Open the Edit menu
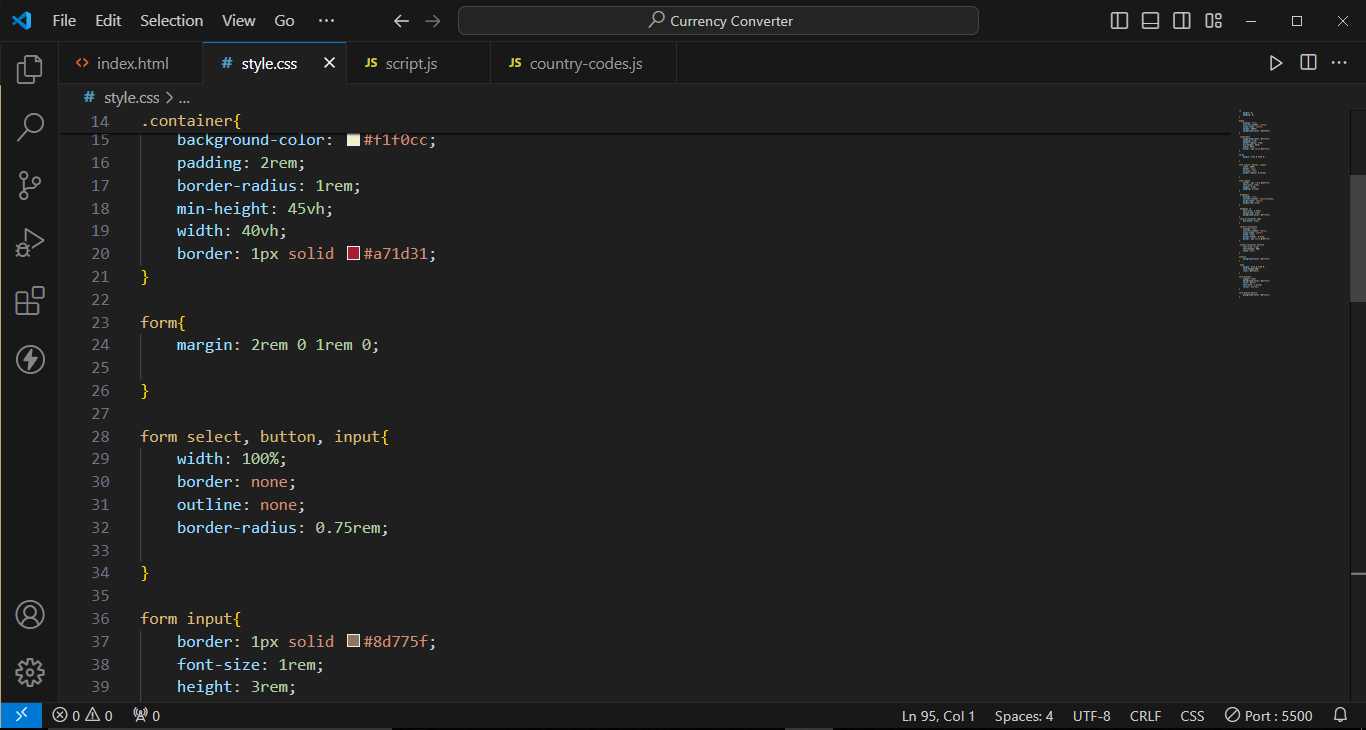 pyautogui.click(x=108, y=20)
